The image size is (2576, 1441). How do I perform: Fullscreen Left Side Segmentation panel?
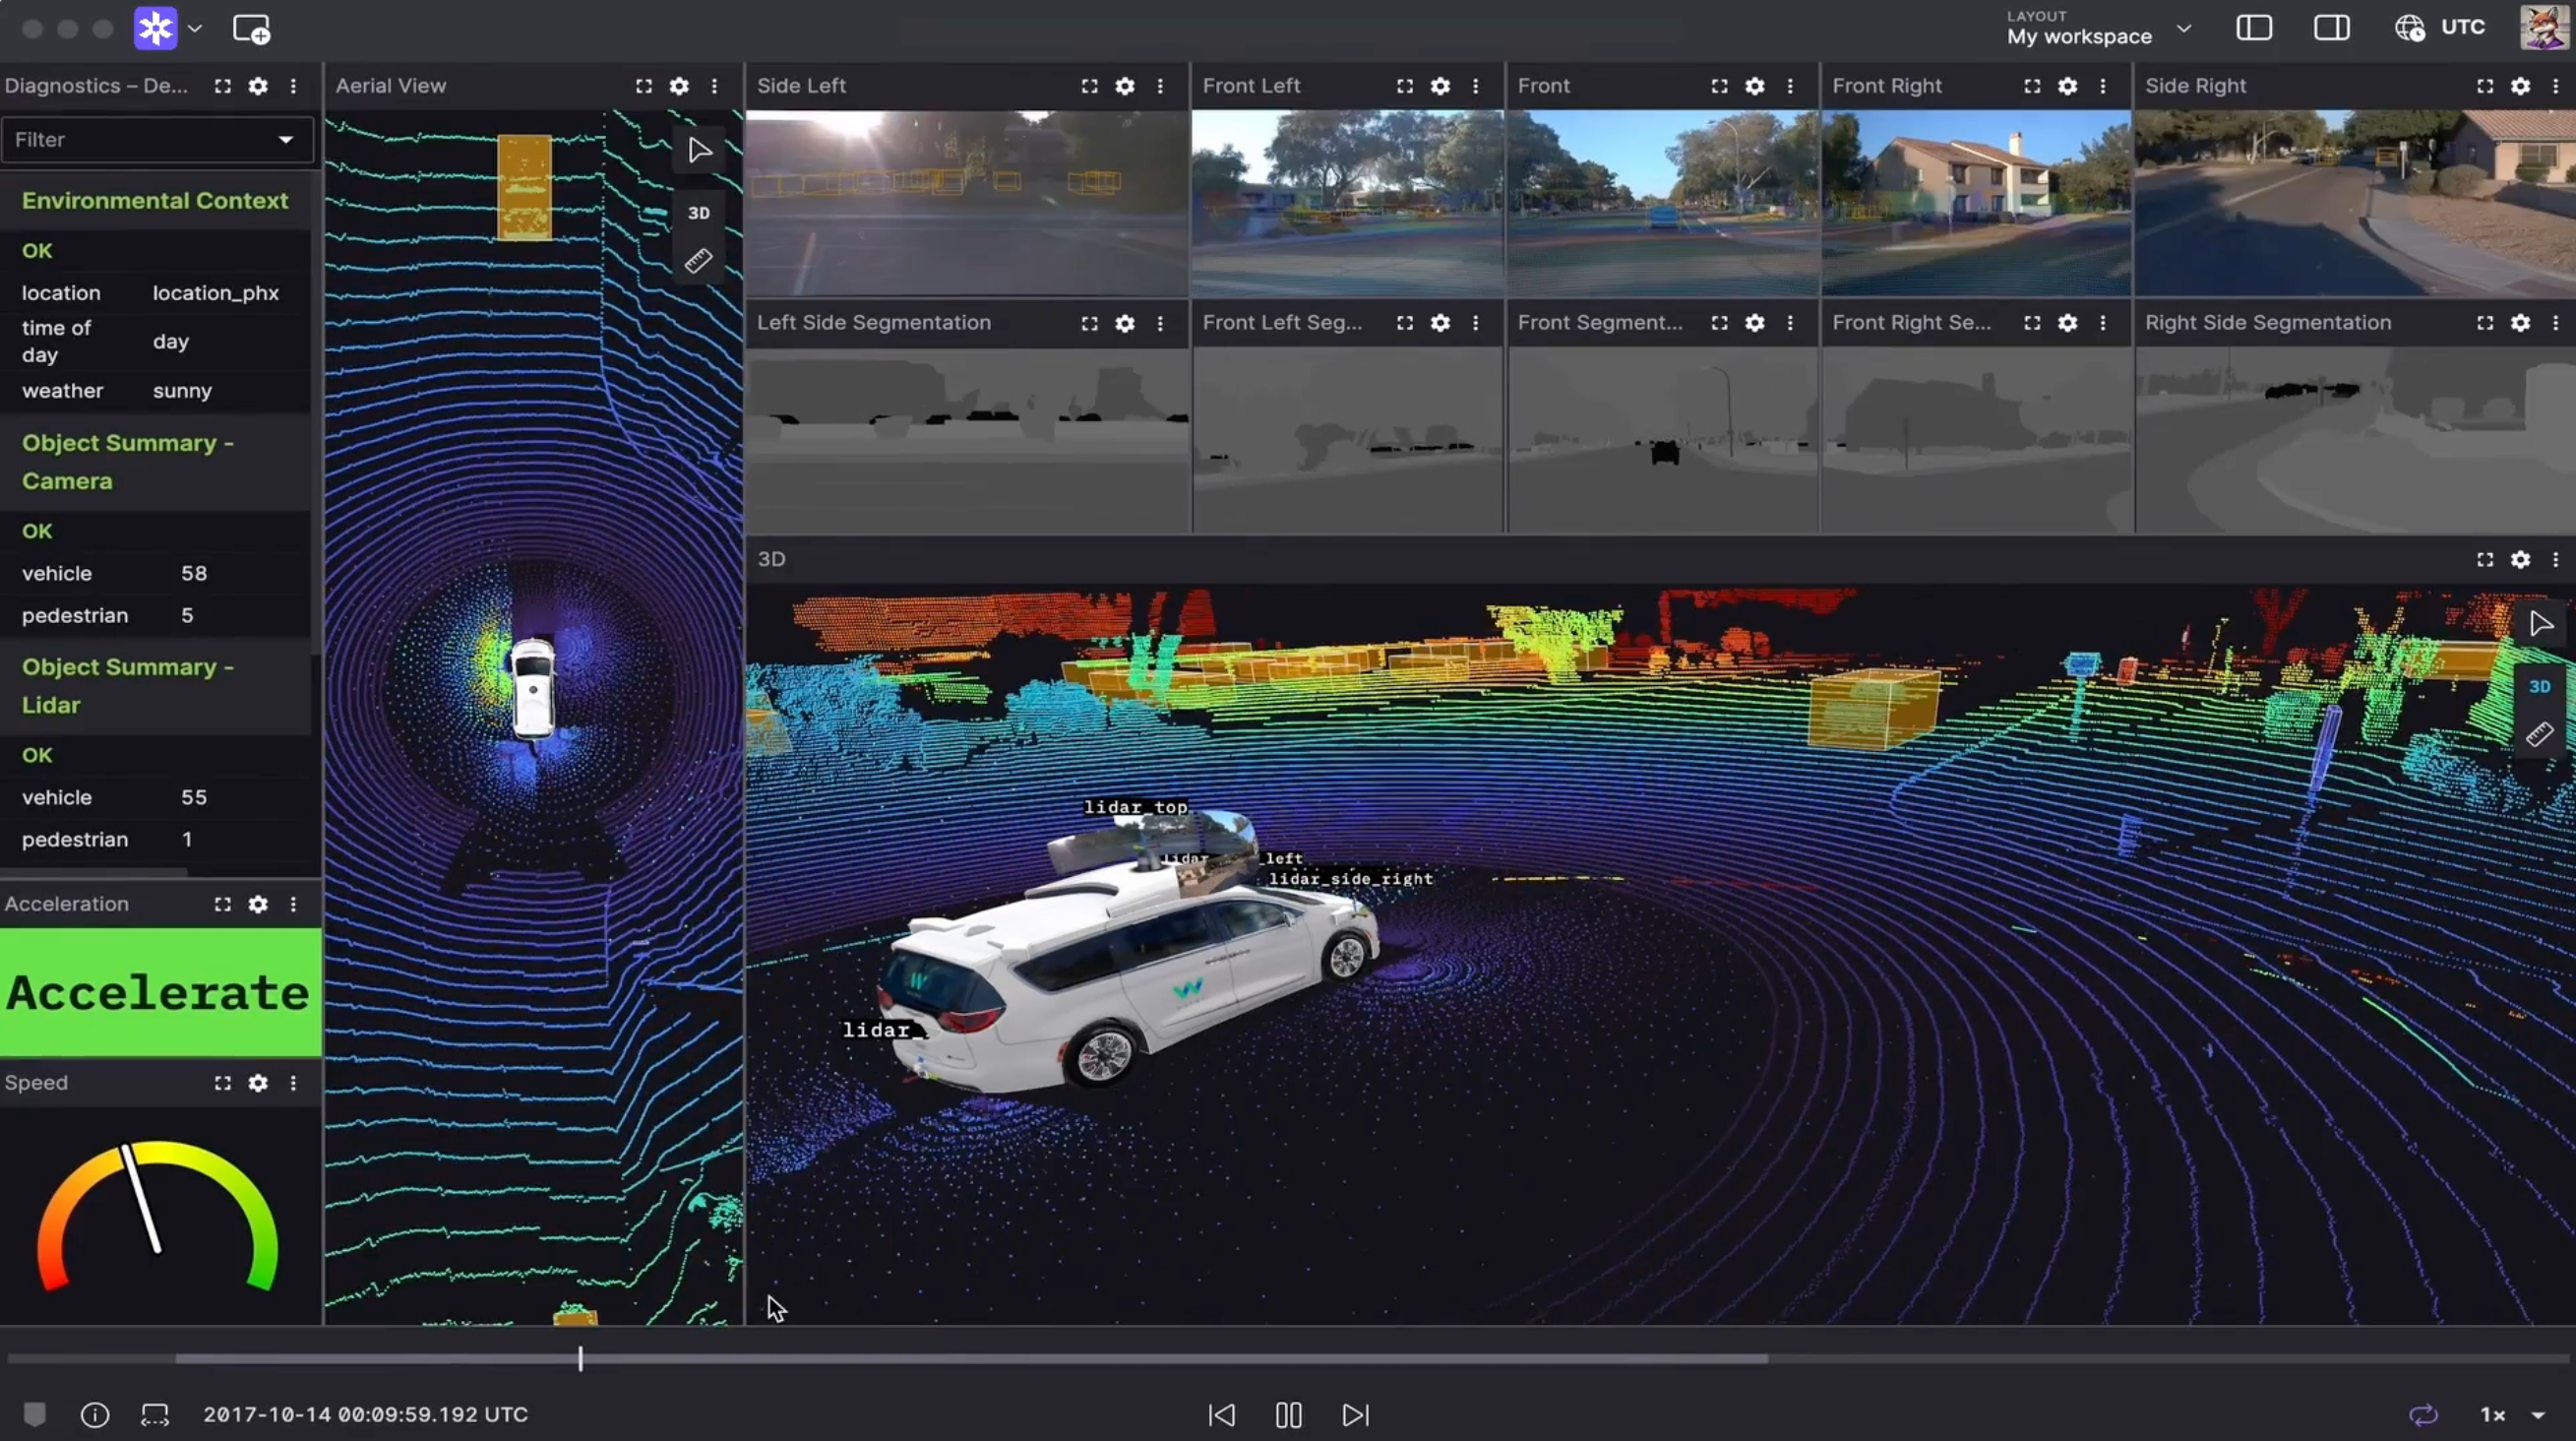point(1090,323)
